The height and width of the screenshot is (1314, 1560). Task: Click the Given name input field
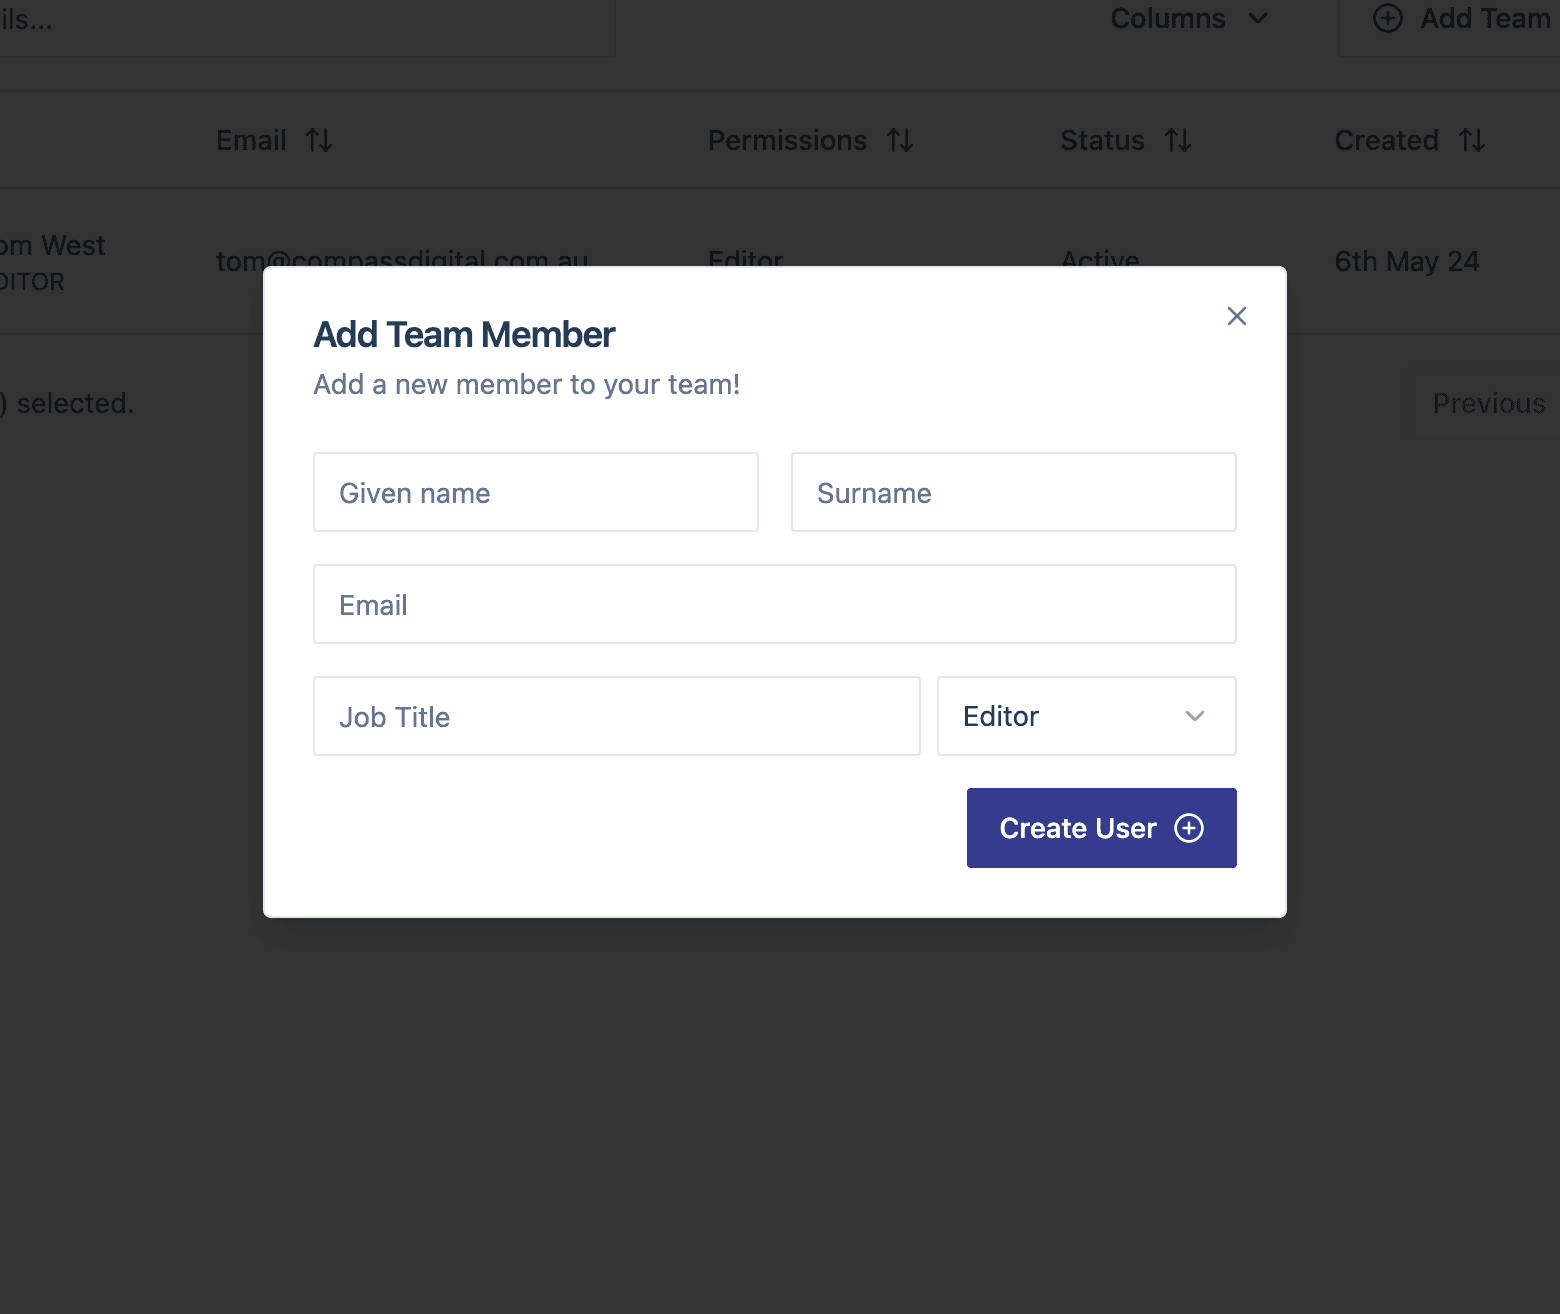point(535,492)
